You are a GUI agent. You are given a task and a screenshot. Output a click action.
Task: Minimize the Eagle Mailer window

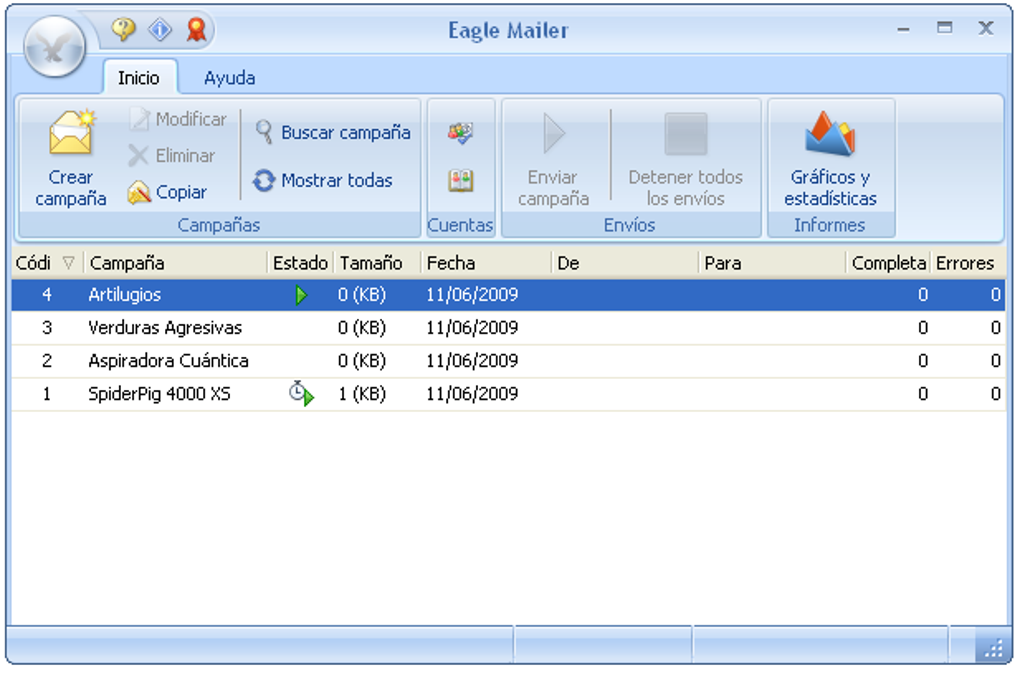[x=903, y=29]
